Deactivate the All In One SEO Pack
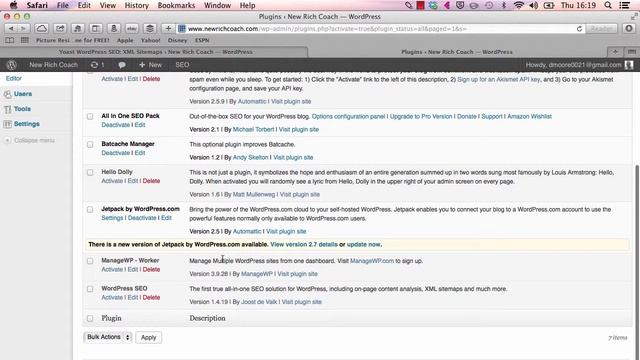Screen dimensions: 640x360 (116, 125)
